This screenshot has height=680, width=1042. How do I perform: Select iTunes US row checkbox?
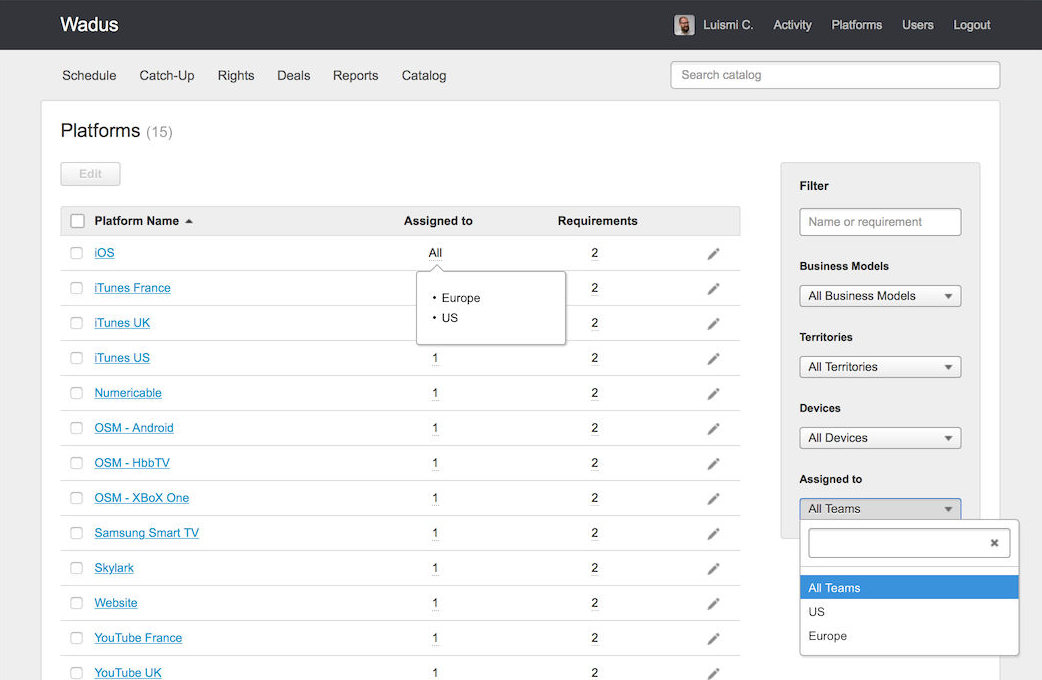click(x=76, y=358)
